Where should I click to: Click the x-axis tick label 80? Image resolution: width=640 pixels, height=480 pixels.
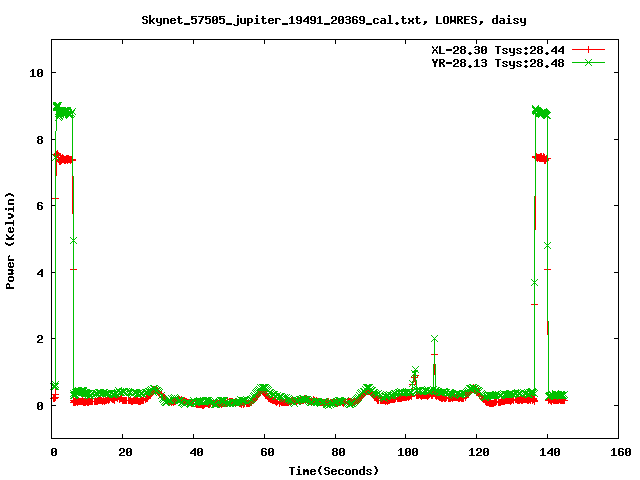point(338,452)
